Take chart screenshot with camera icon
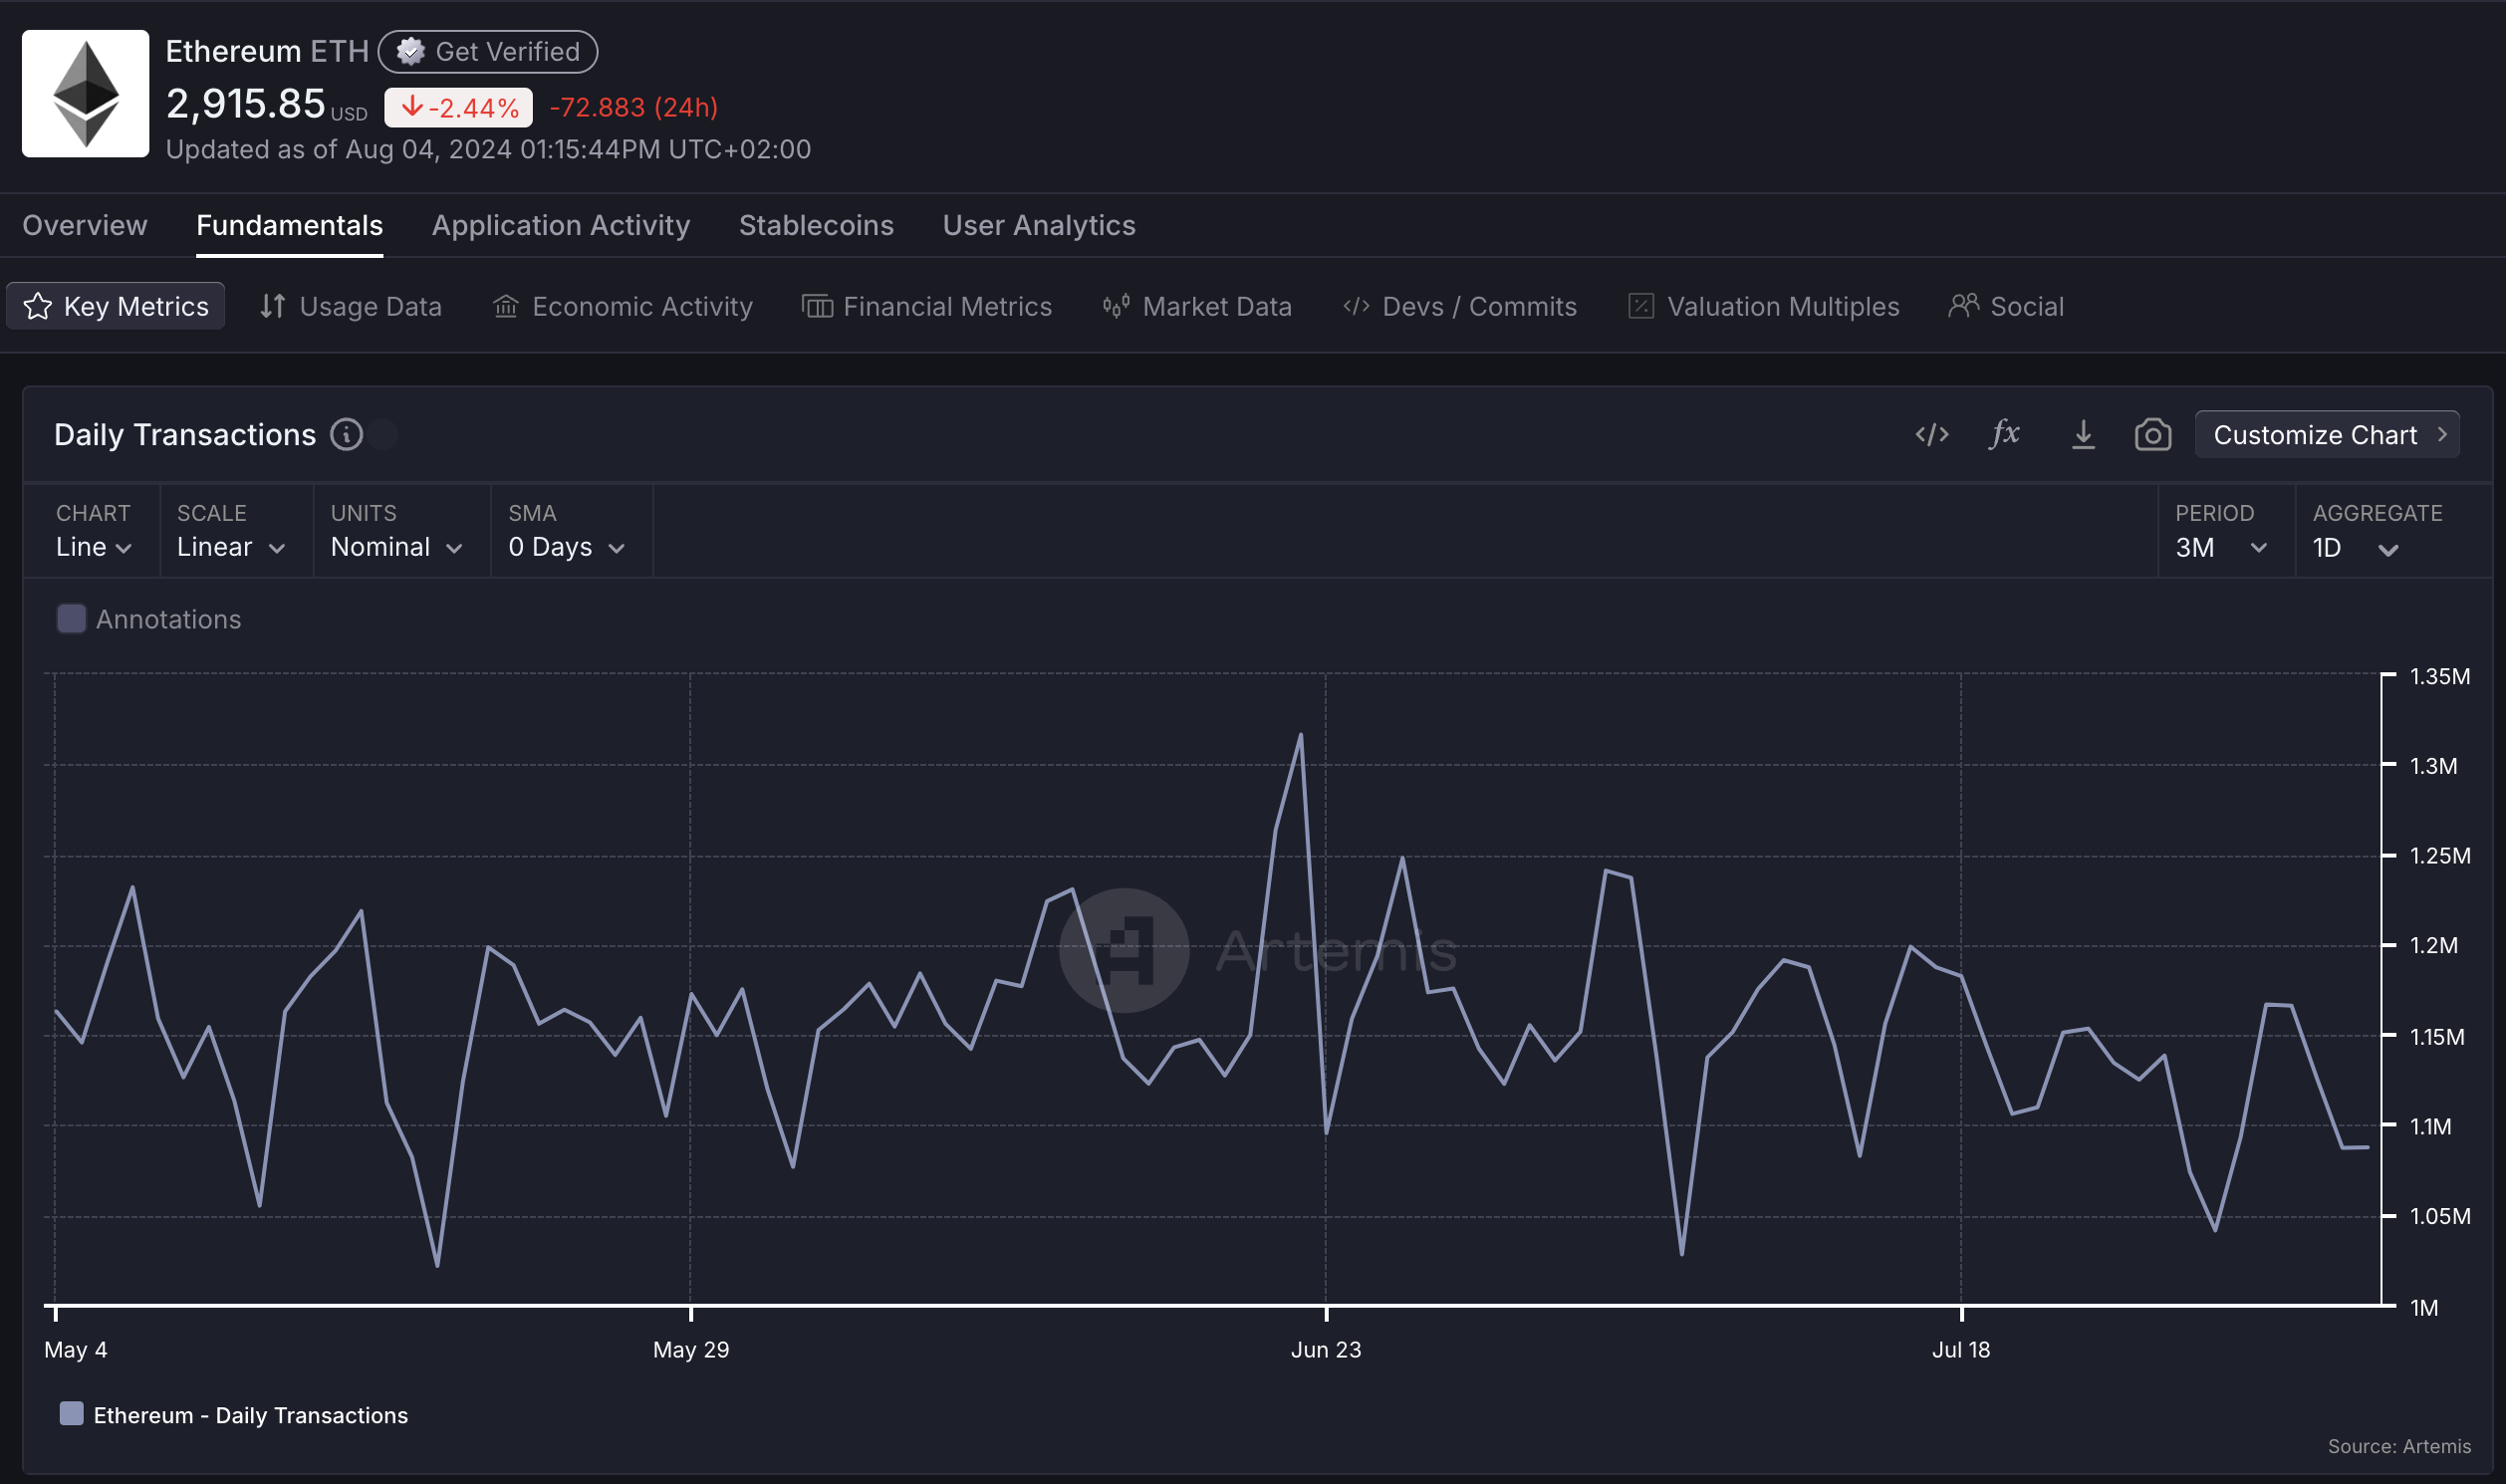Screen dimensions: 2506x1484 [2152, 434]
